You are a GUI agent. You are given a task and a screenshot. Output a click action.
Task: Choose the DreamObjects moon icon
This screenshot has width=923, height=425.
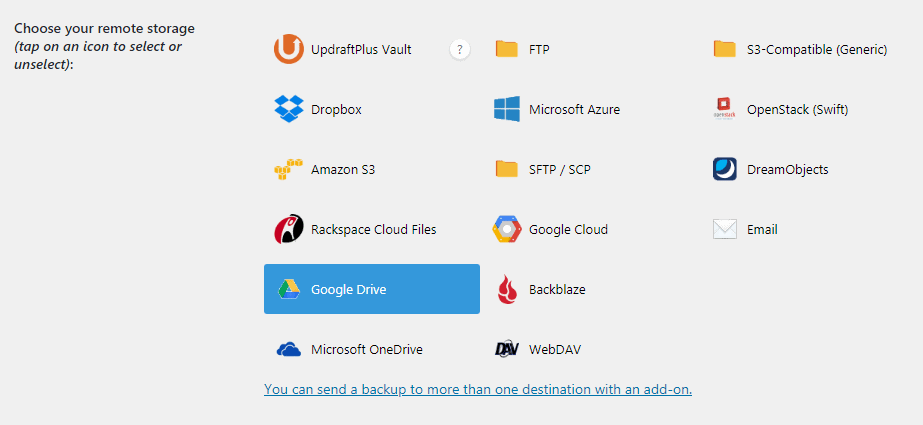tap(725, 170)
